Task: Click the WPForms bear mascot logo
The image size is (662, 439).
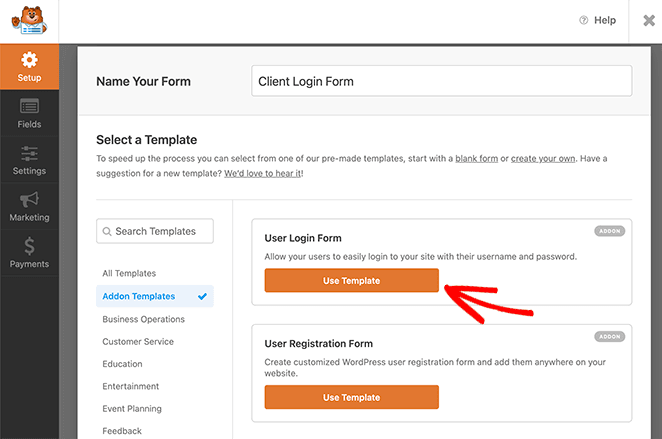Action: pos(29,21)
